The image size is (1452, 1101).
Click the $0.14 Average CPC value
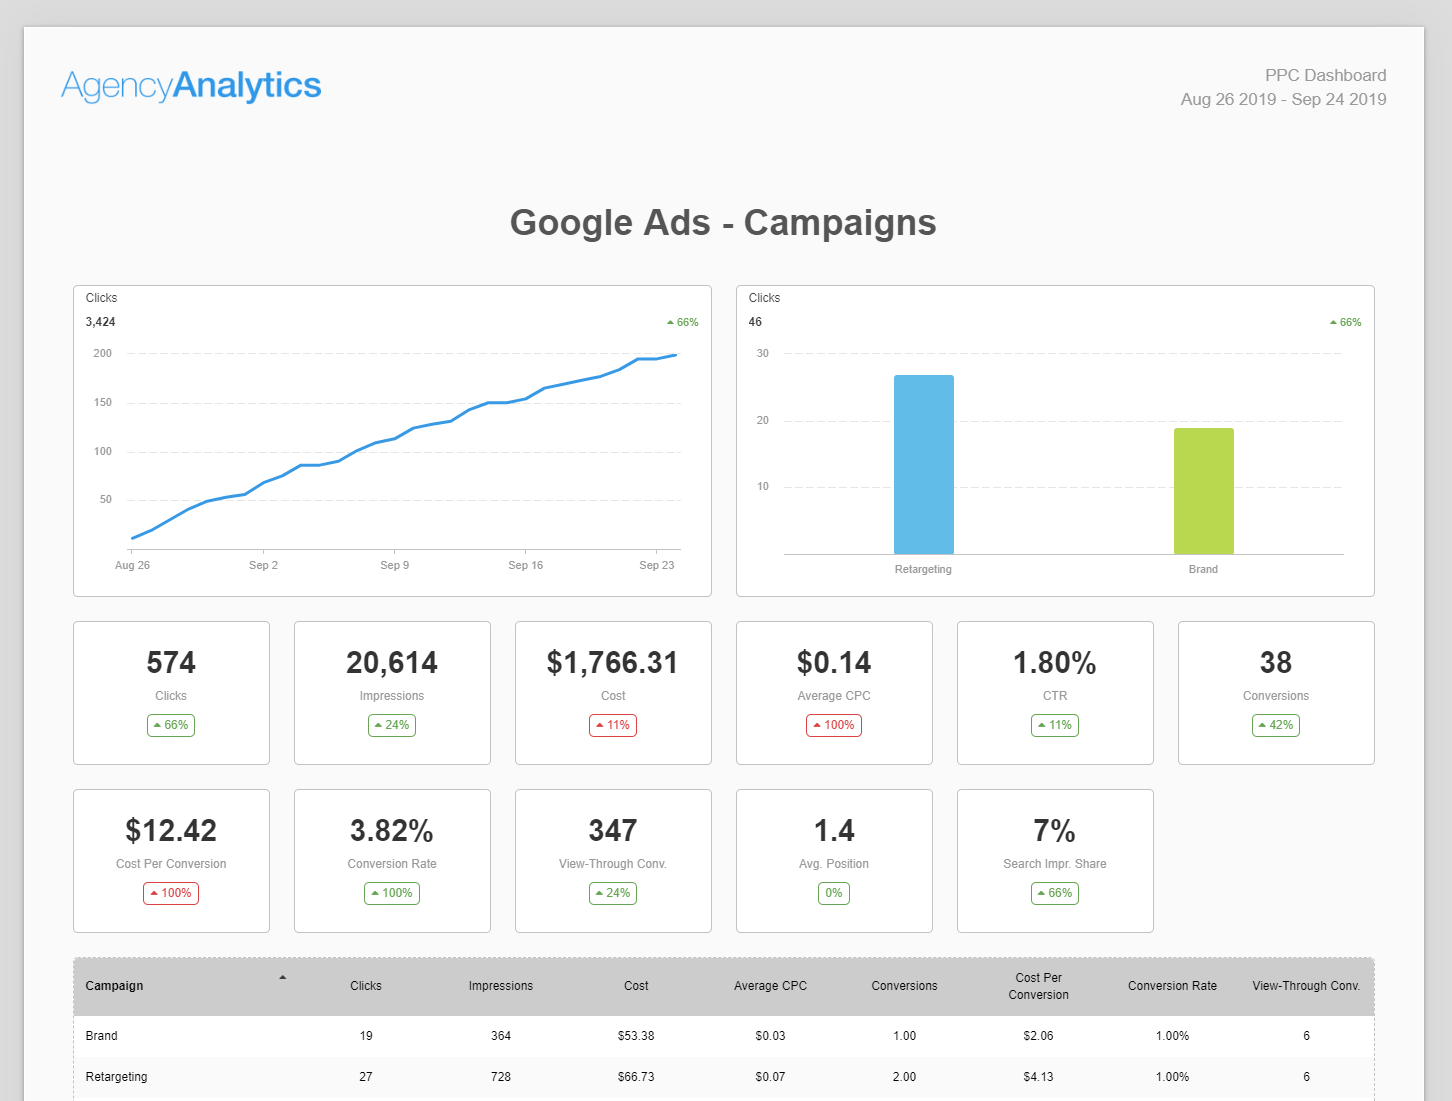pos(834,663)
